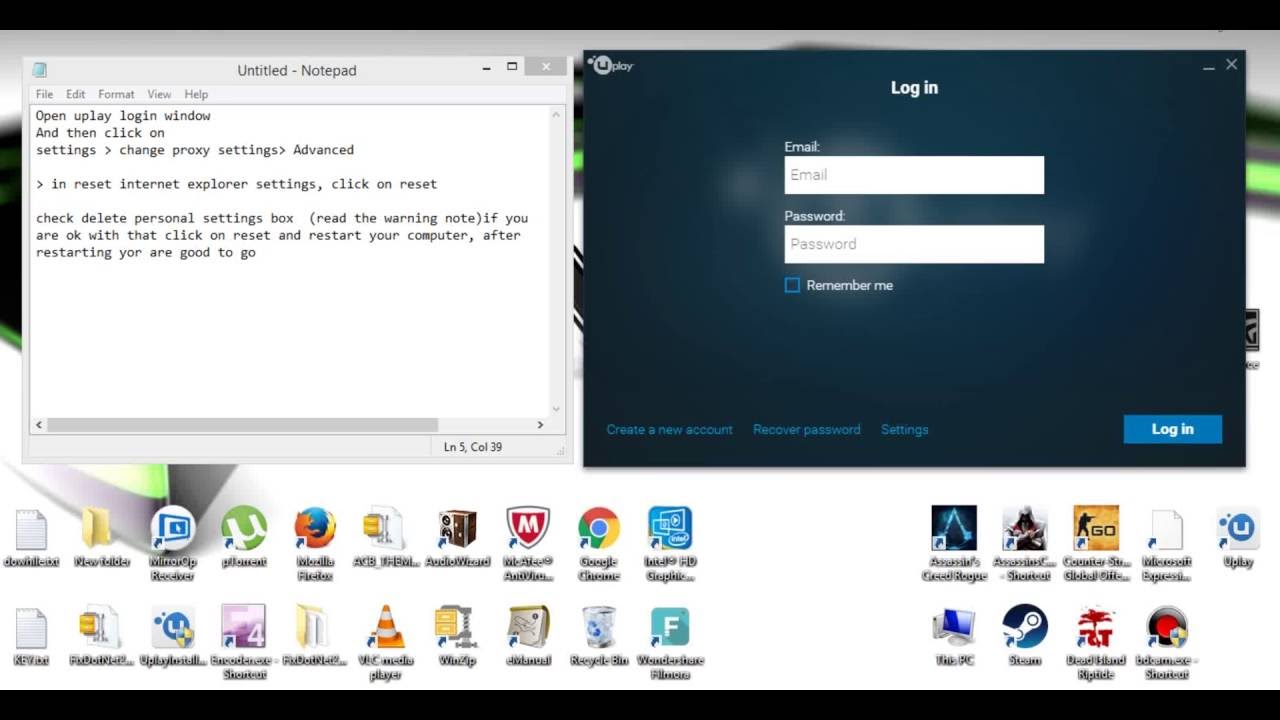Open the Format menu in Notepad
This screenshot has height=720, width=1280.
pyautogui.click(x=116, y=94)
